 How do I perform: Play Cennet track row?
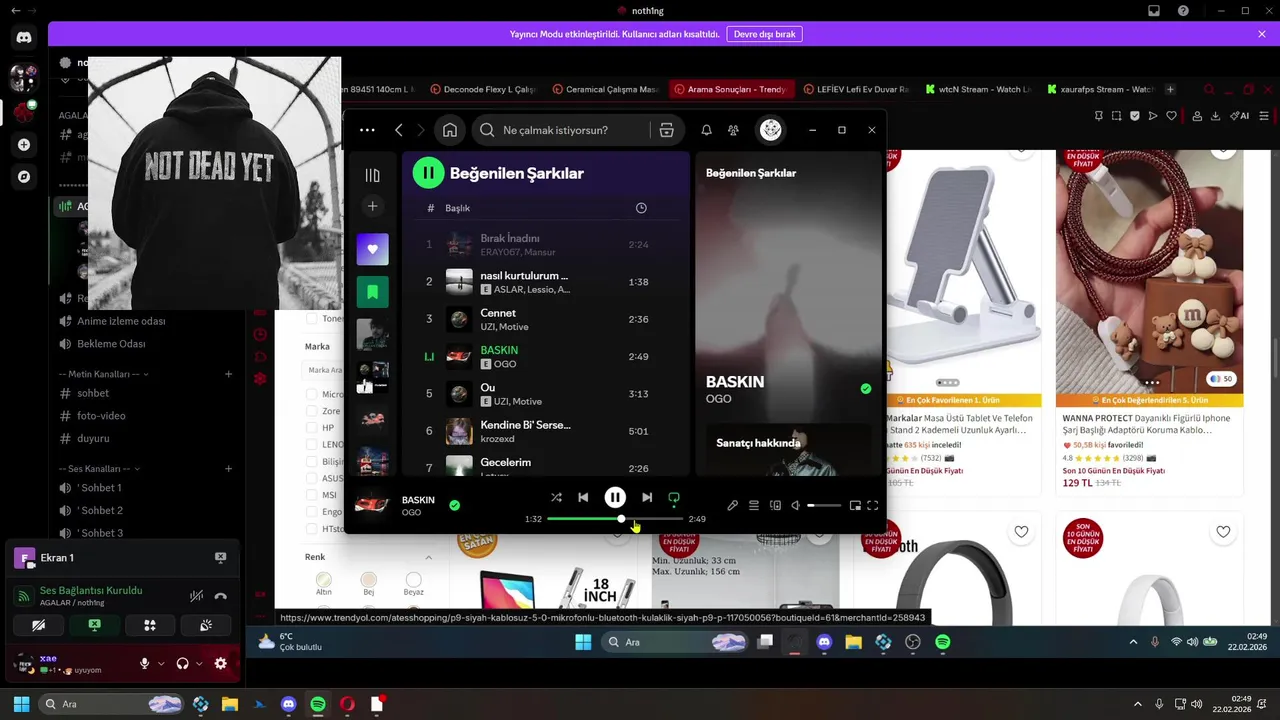point(546,319)
